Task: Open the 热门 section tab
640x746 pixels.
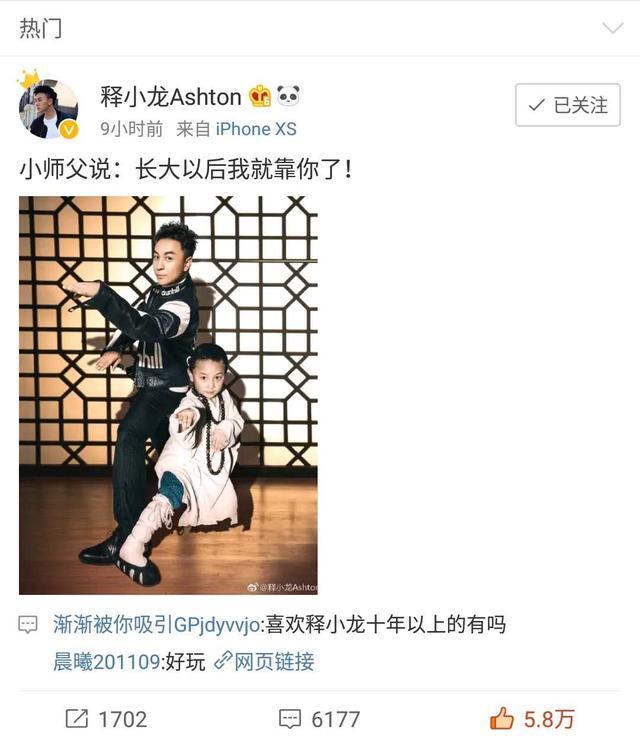Action: (x=40, y=28)
